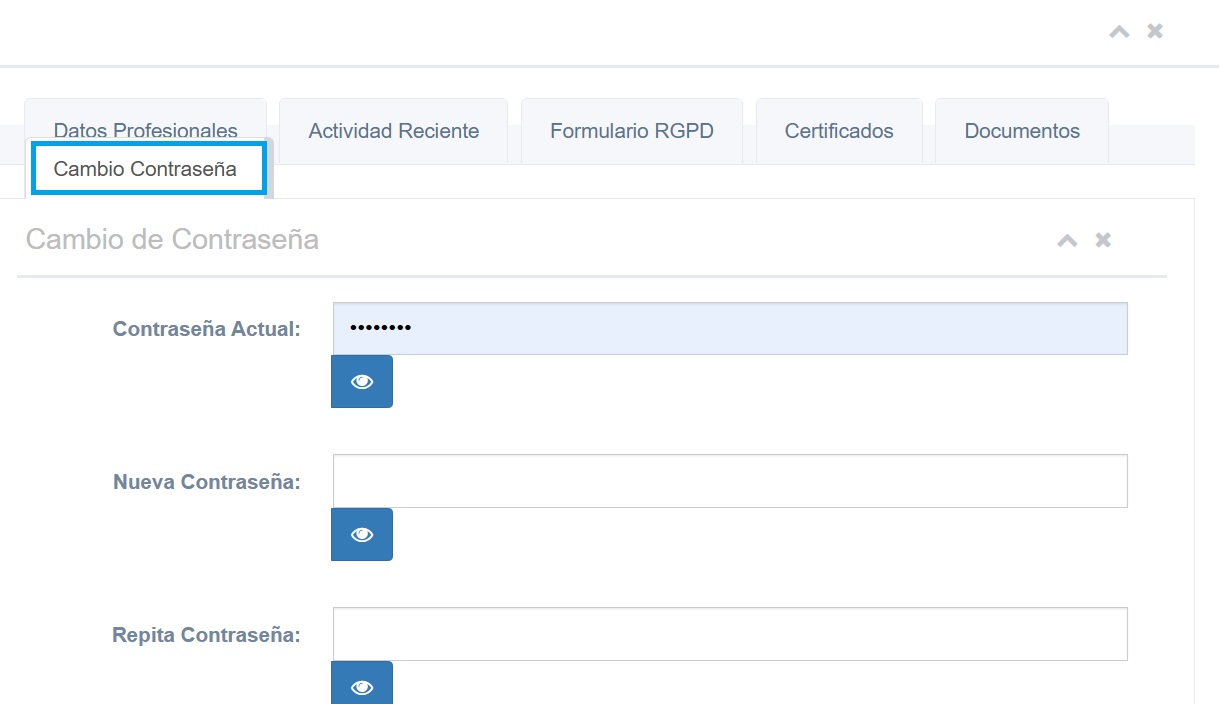Image resolution: width=1225 pixels, height=704 pixels.
Task: Click the Repita Contraseña label
Action: [206, 635]
